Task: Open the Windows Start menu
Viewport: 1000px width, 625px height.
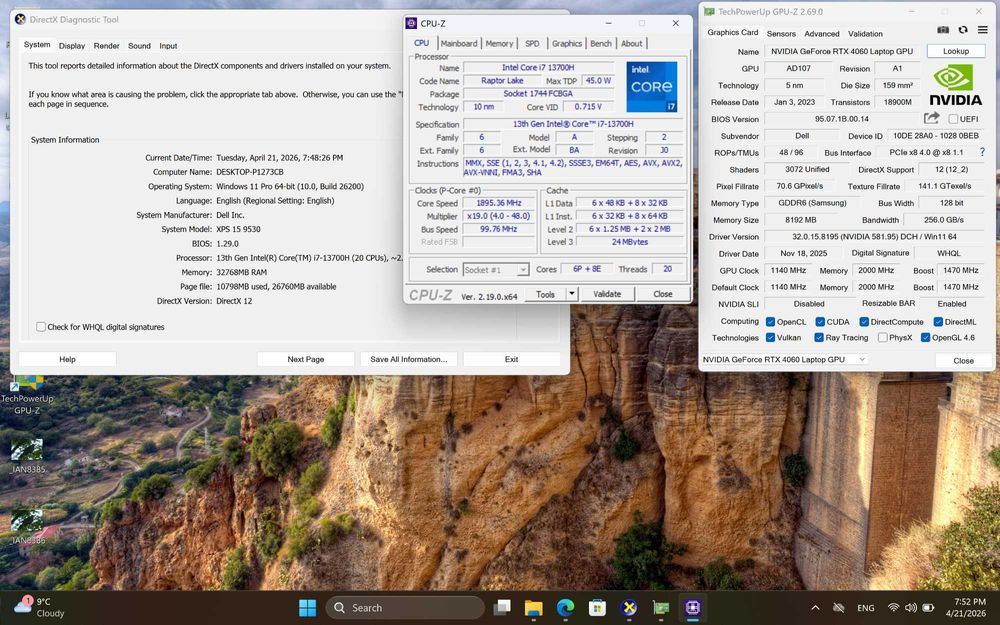Action: coord(307,608)
